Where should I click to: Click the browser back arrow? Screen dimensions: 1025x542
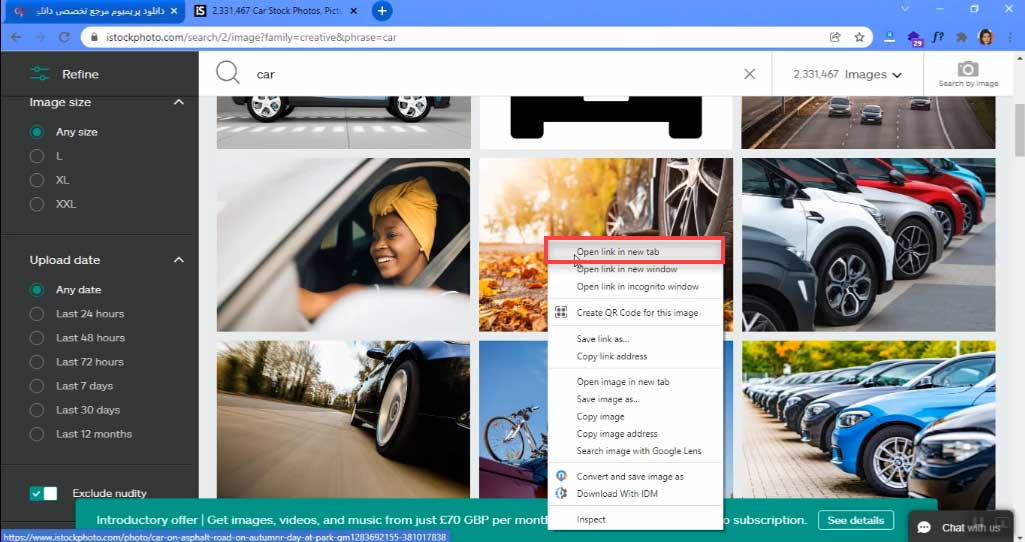[16, 37]
